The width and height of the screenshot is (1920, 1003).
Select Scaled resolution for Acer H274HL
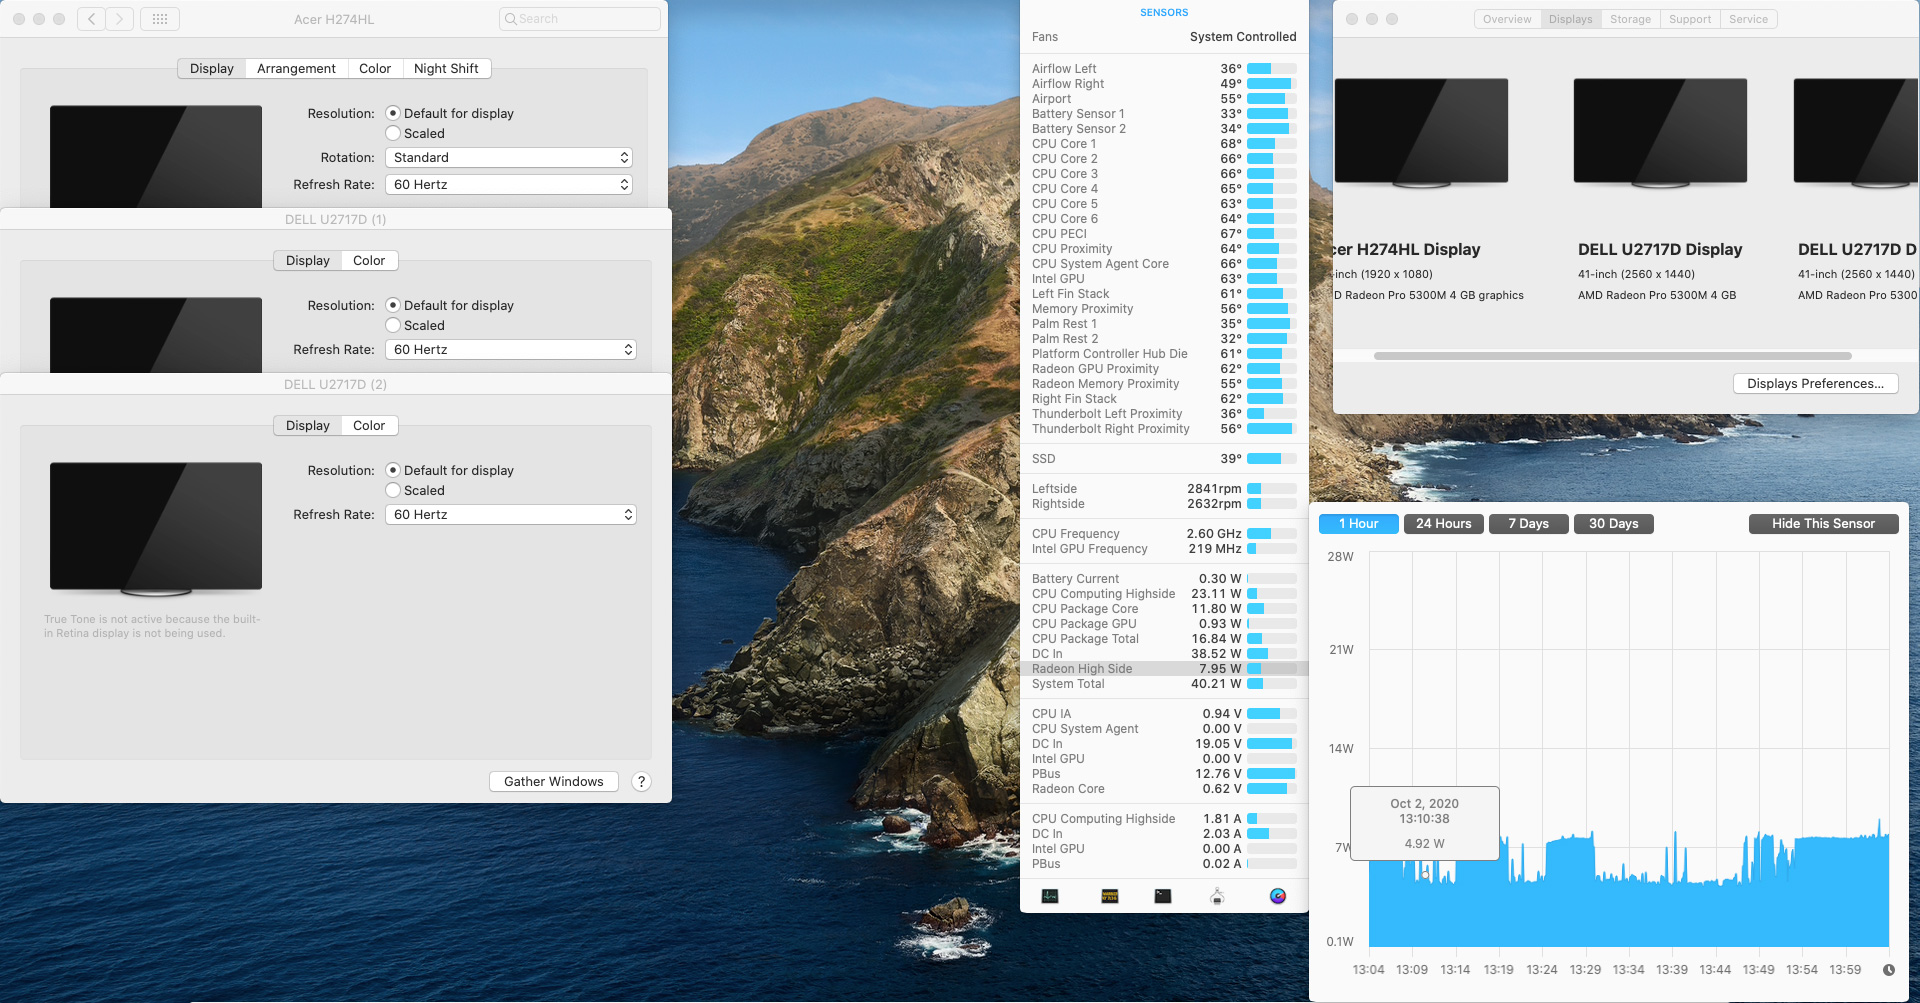394,134
